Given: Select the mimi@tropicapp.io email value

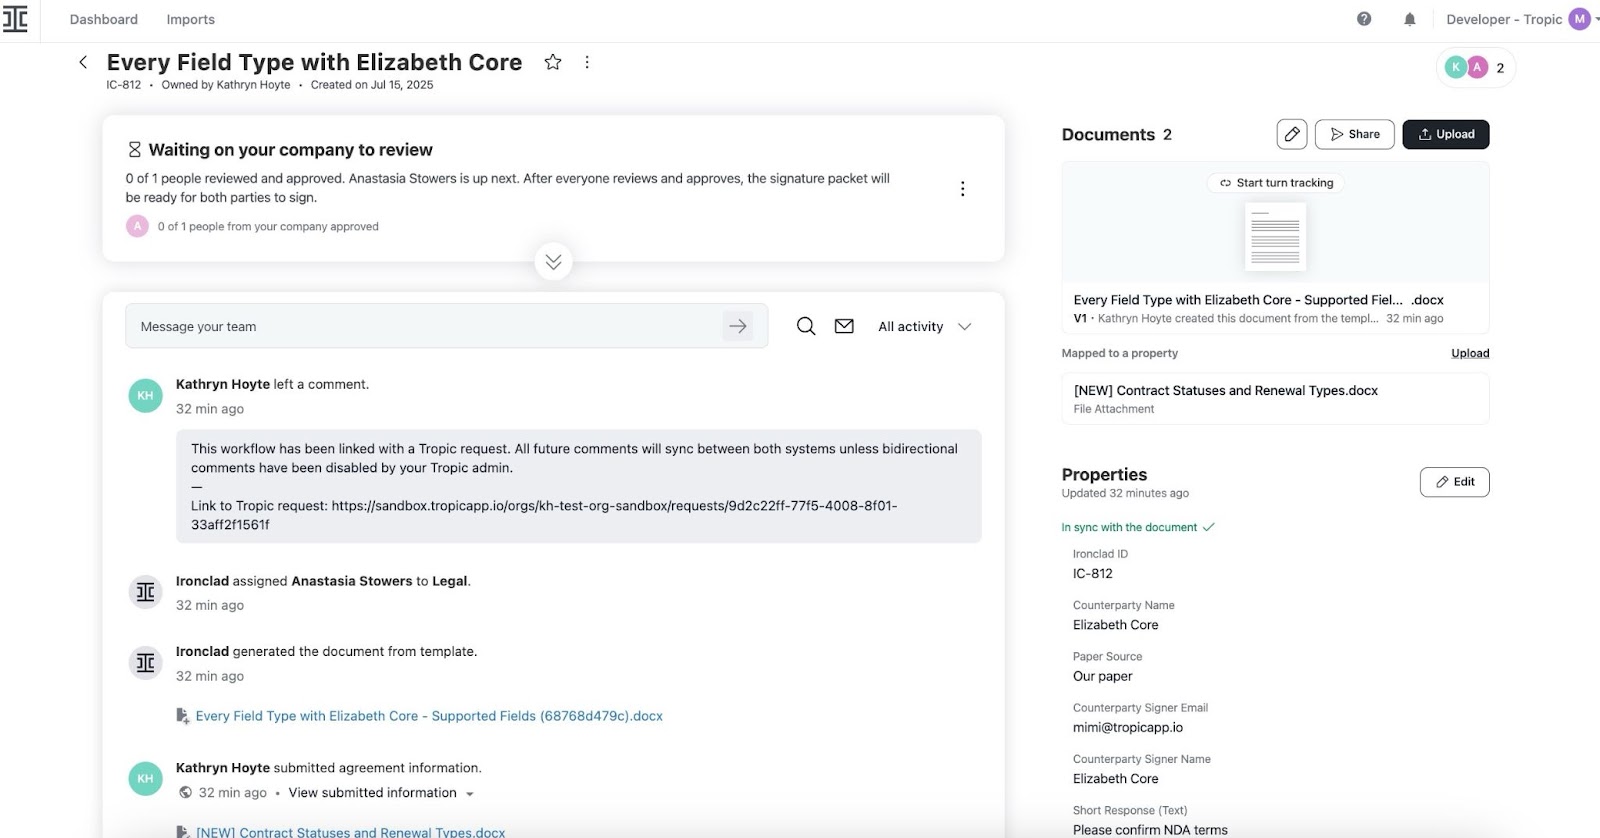Looking at the screenshot, I should coord(1128,728).
